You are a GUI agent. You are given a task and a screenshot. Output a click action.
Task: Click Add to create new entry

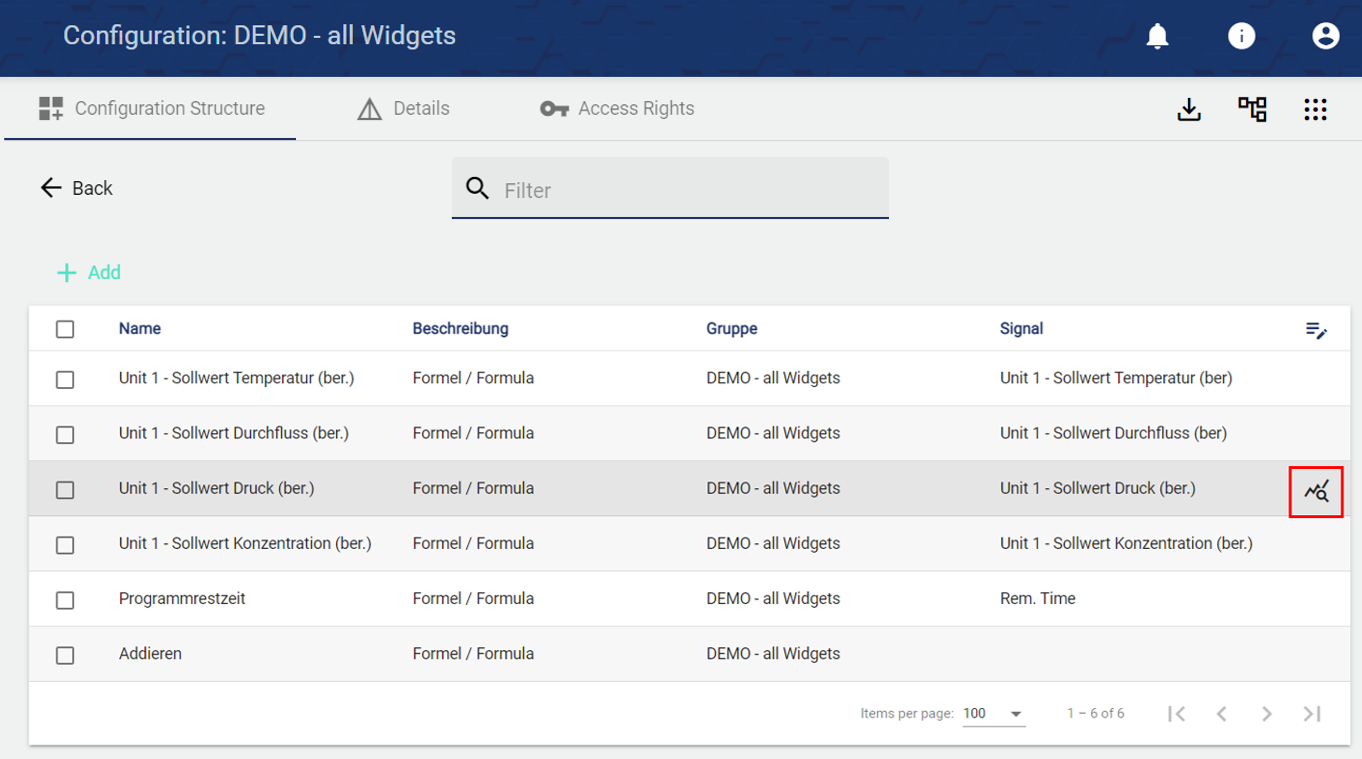[89, 273]
